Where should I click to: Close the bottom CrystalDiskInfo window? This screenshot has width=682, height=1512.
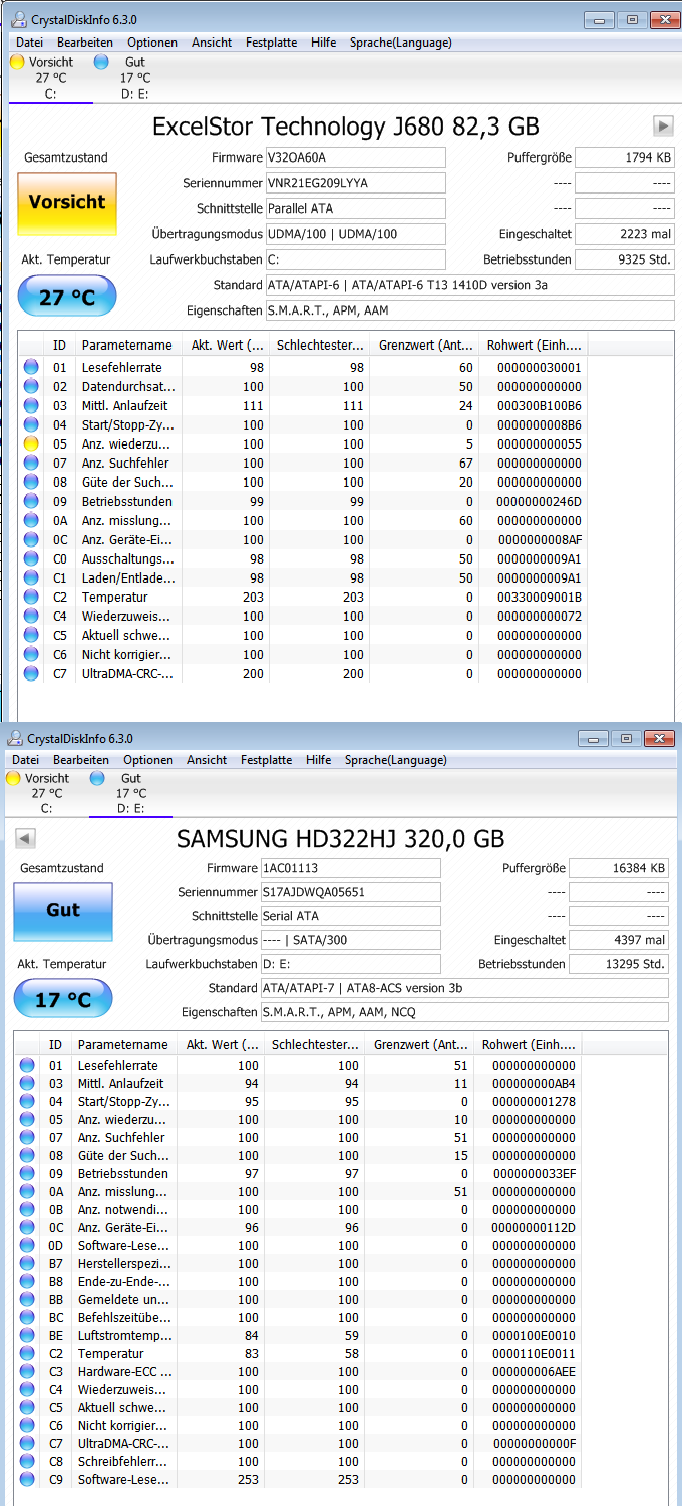coord(660,738)
